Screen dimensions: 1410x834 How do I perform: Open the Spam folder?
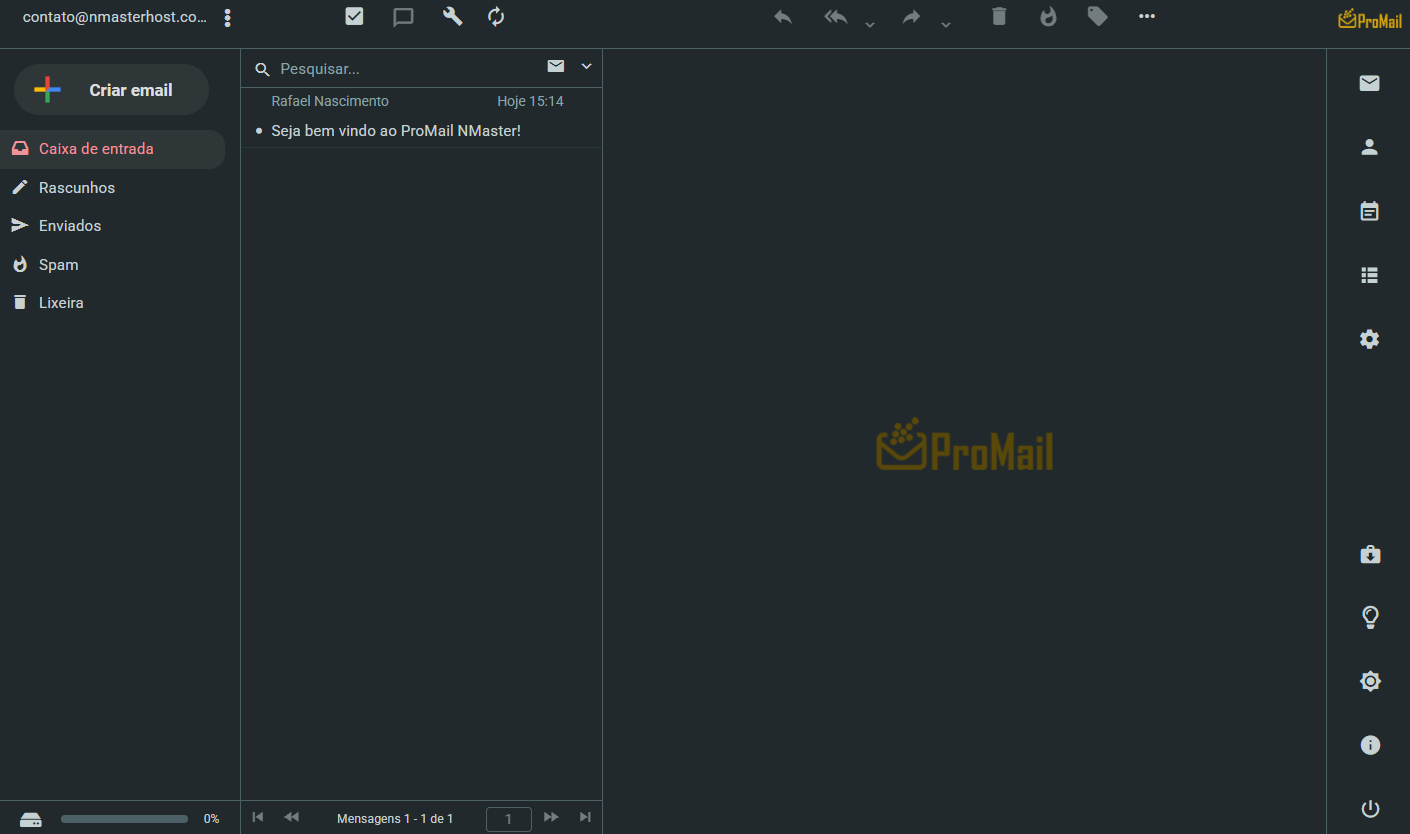click(x=112, y=265)
